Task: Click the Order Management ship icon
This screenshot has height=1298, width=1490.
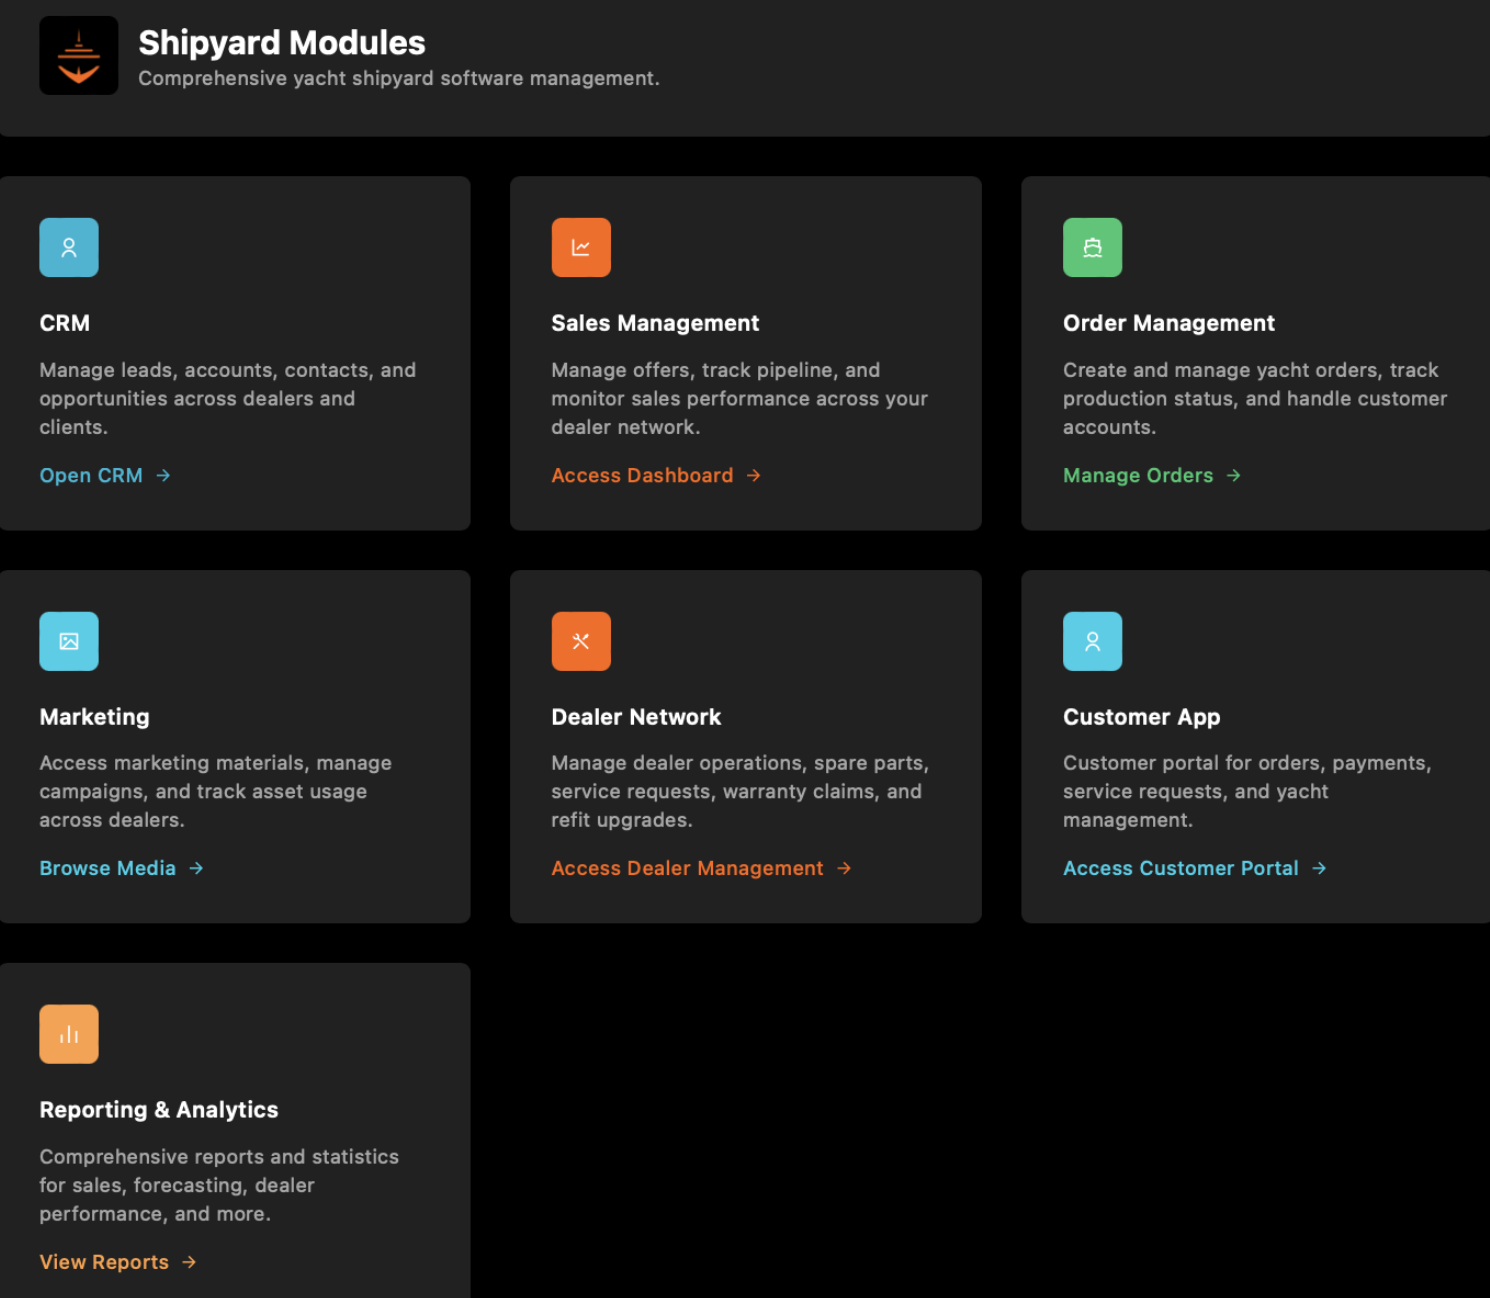Action: point(1093,247)
